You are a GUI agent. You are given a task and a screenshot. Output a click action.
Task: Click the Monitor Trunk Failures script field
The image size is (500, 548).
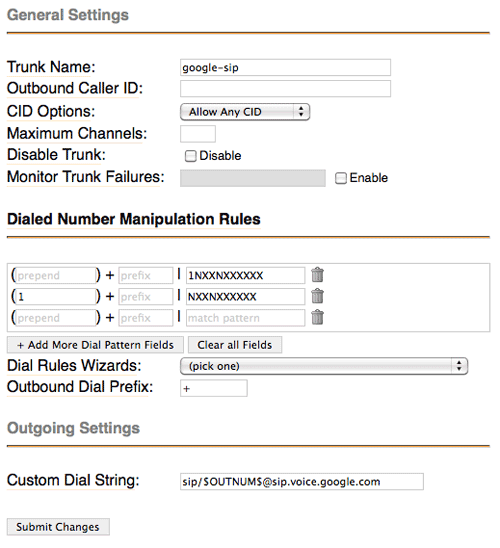click(253, 178)
